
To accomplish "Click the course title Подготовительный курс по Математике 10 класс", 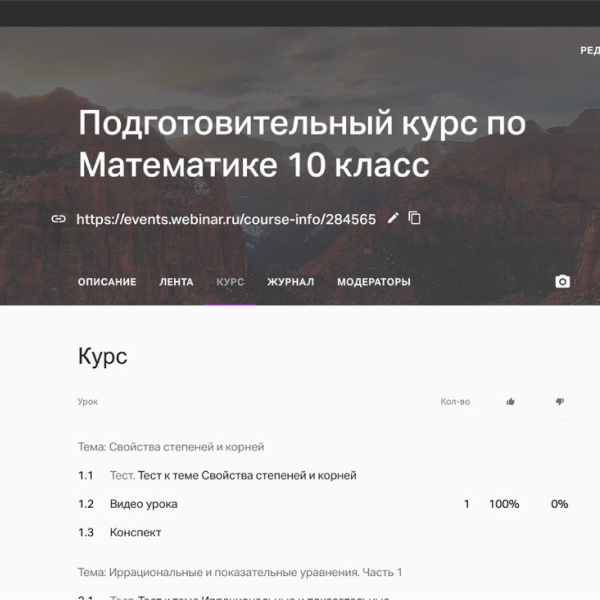I will [302, 143].
